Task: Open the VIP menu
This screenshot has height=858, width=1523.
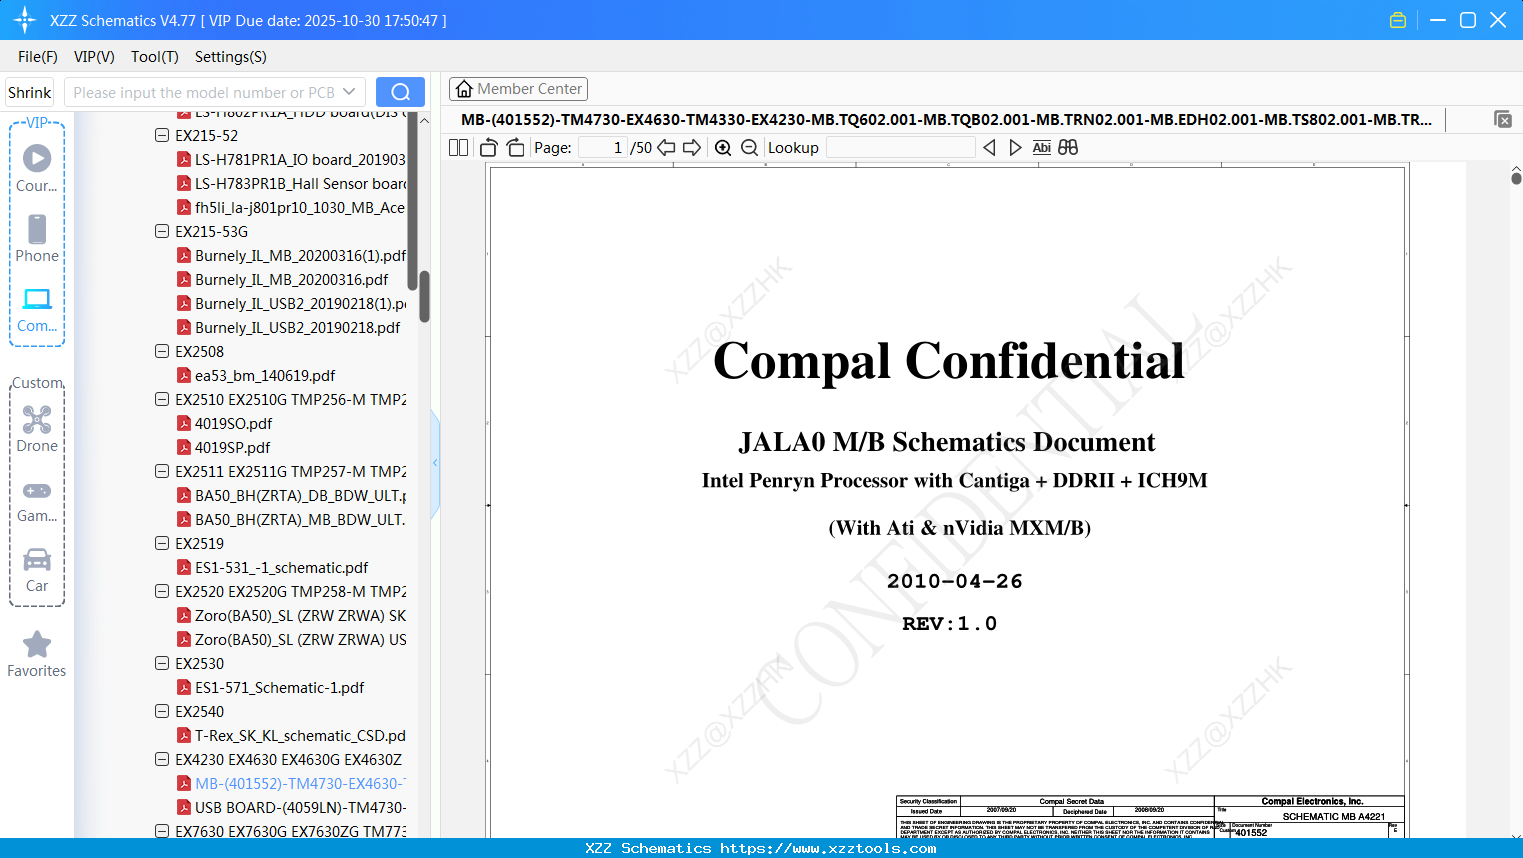Action: (x=94, y=57)
